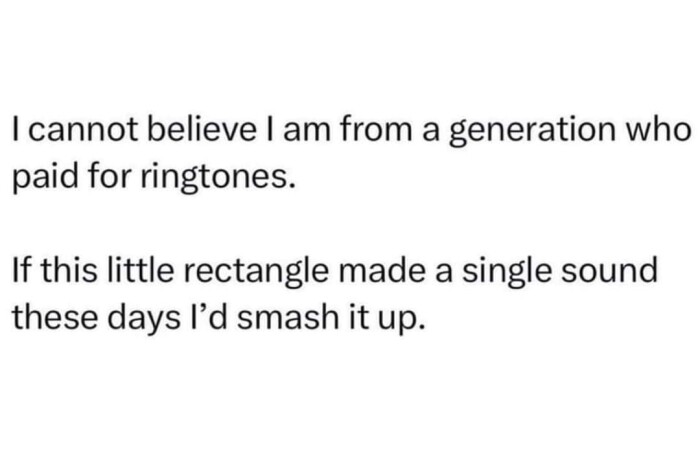This screenshot has width=700, height=462.
Task: Click the word "If" starting the second paragraph
Action: (x=19, y=269)
